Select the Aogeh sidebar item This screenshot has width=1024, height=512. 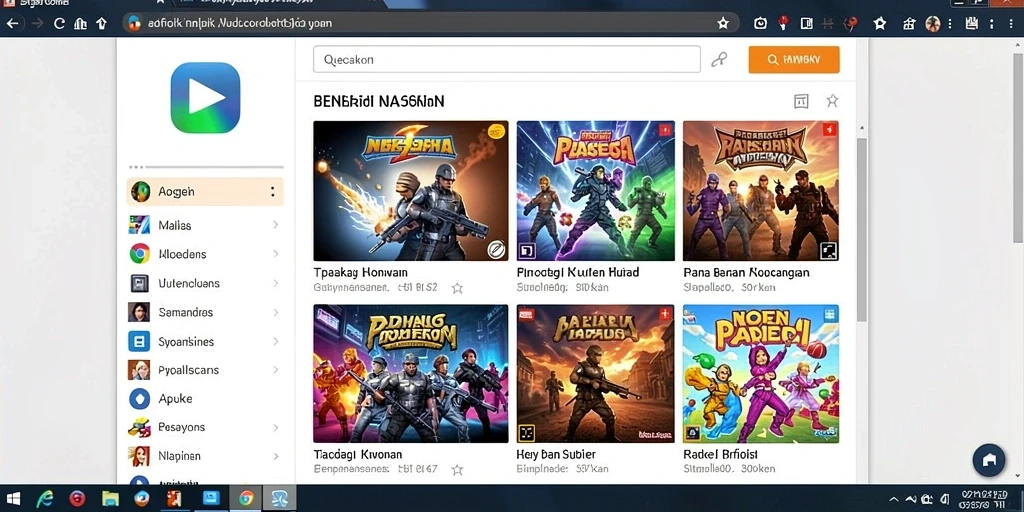click(x=205, y=192)
